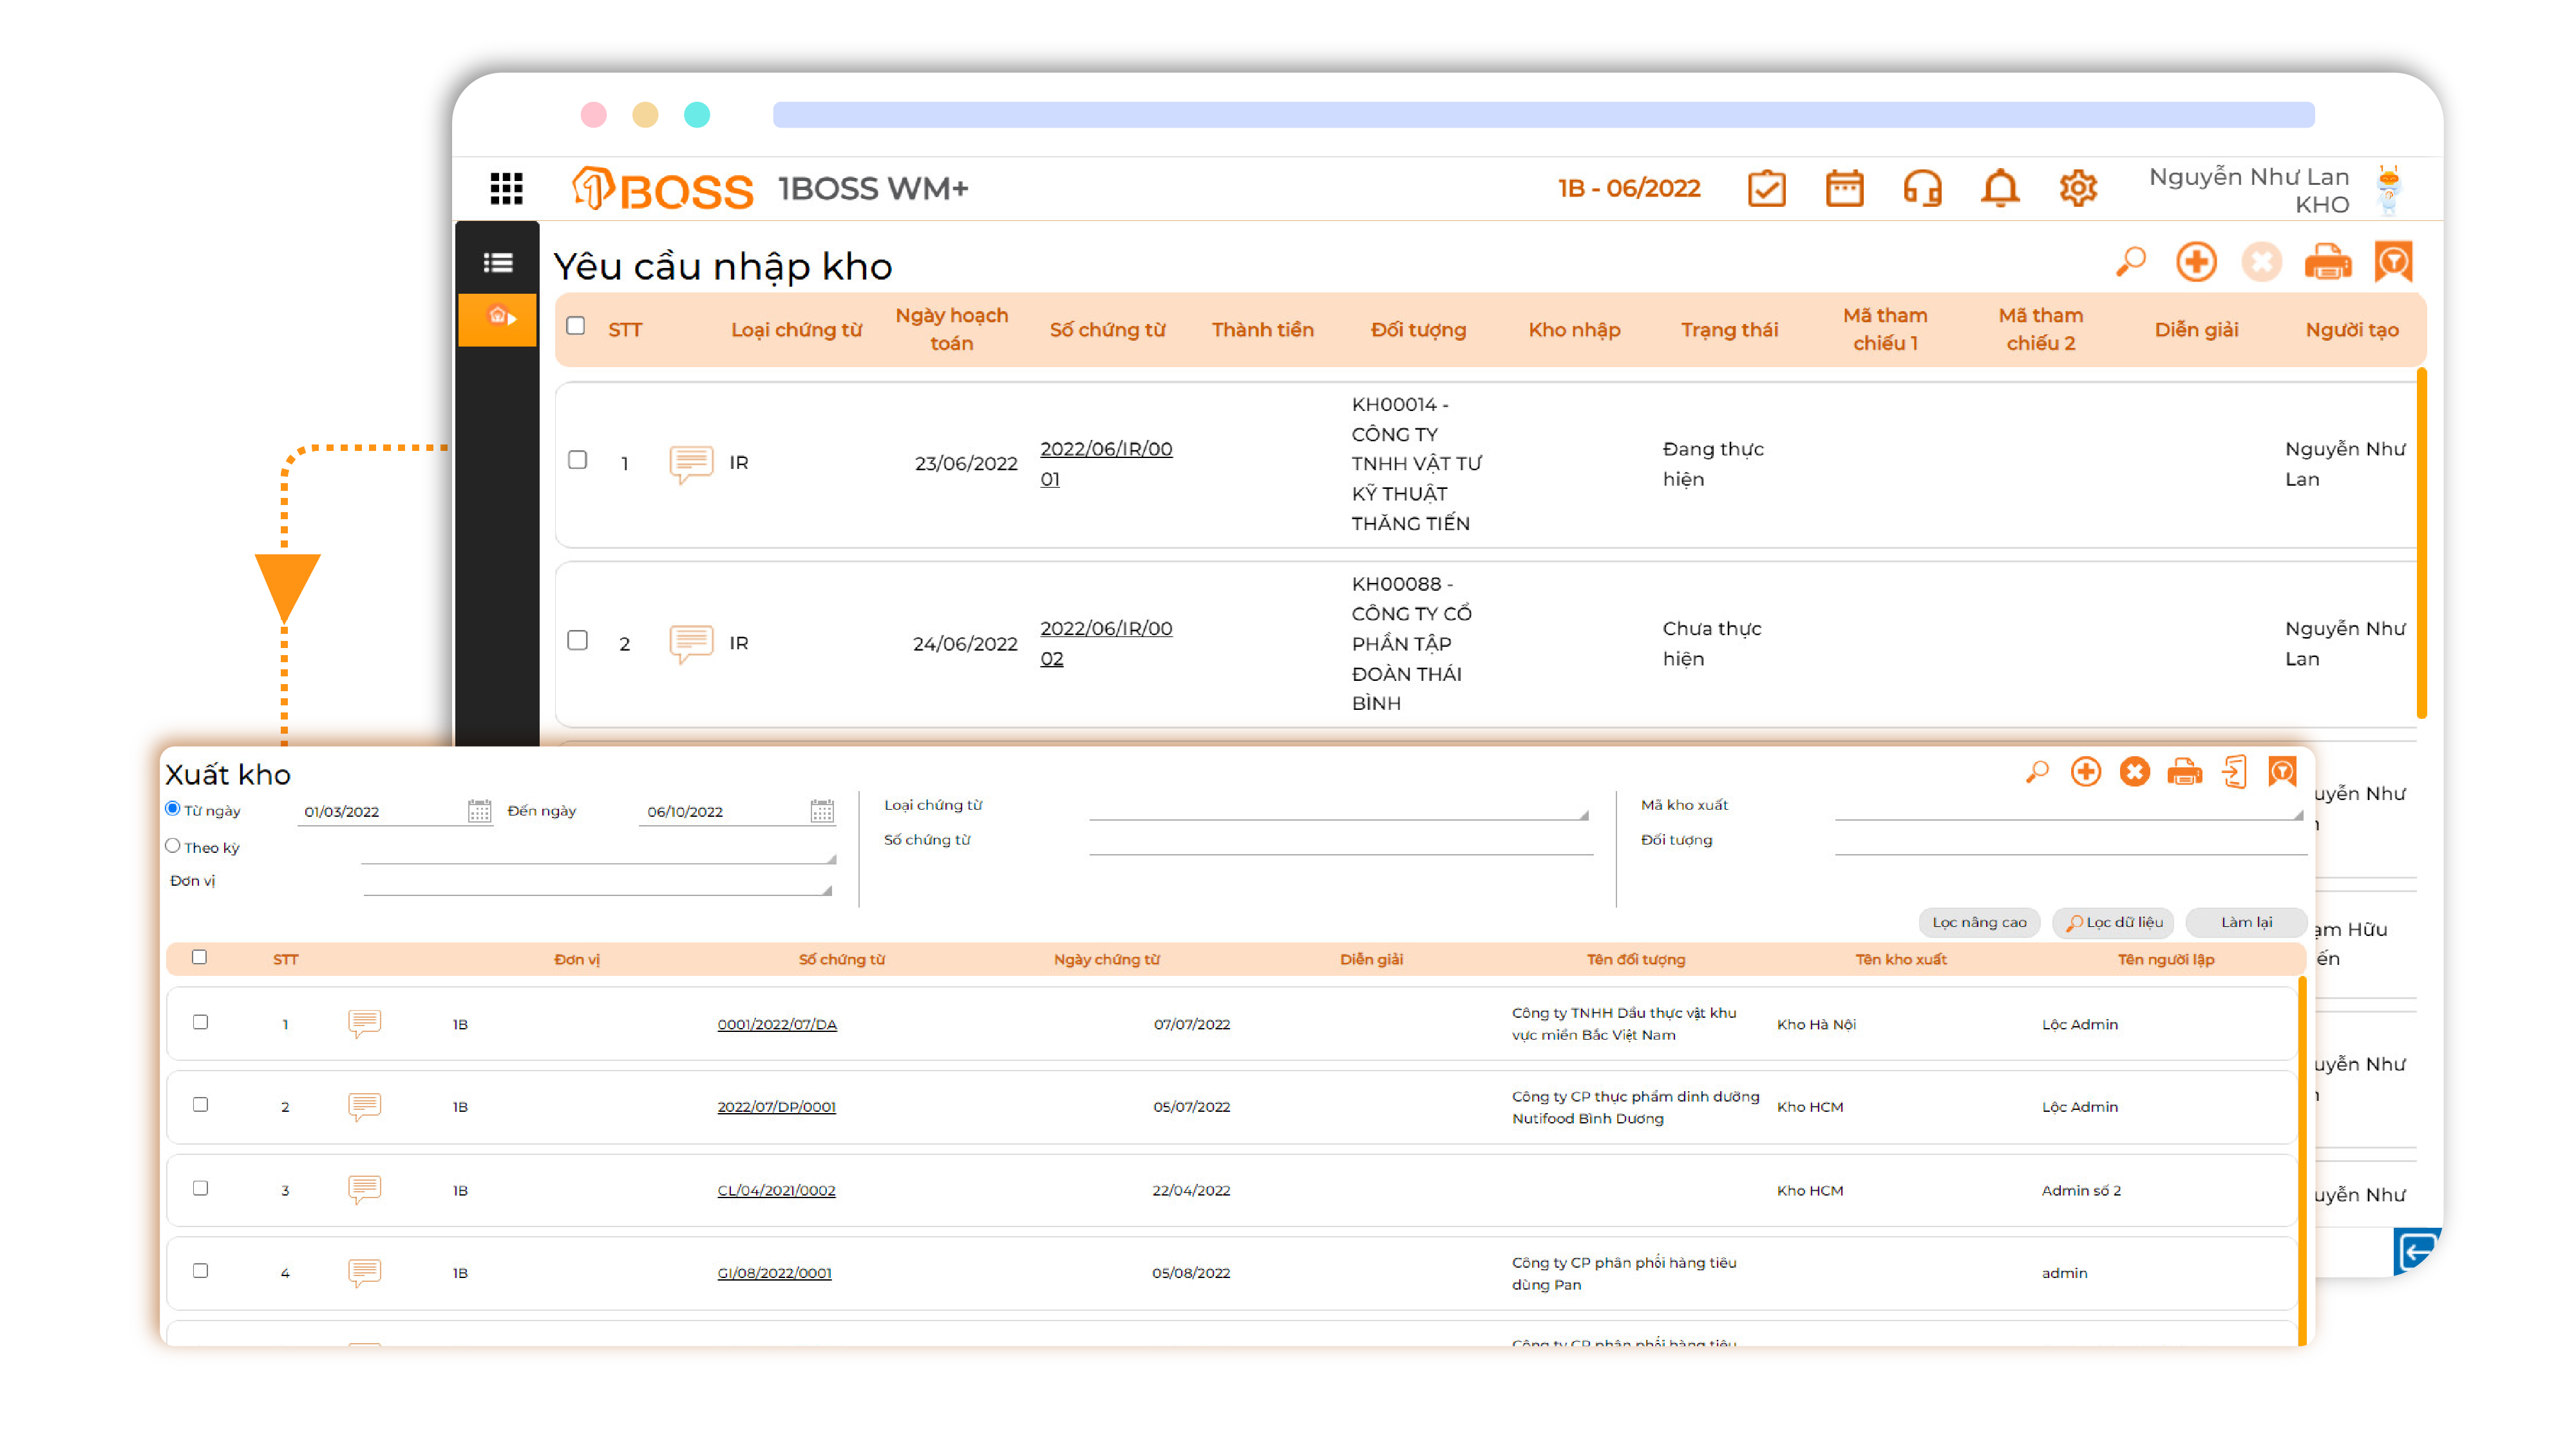Select the Theo kỳ radio button
Screen dimensions: 2576x1450
click(x=173, y=846)
